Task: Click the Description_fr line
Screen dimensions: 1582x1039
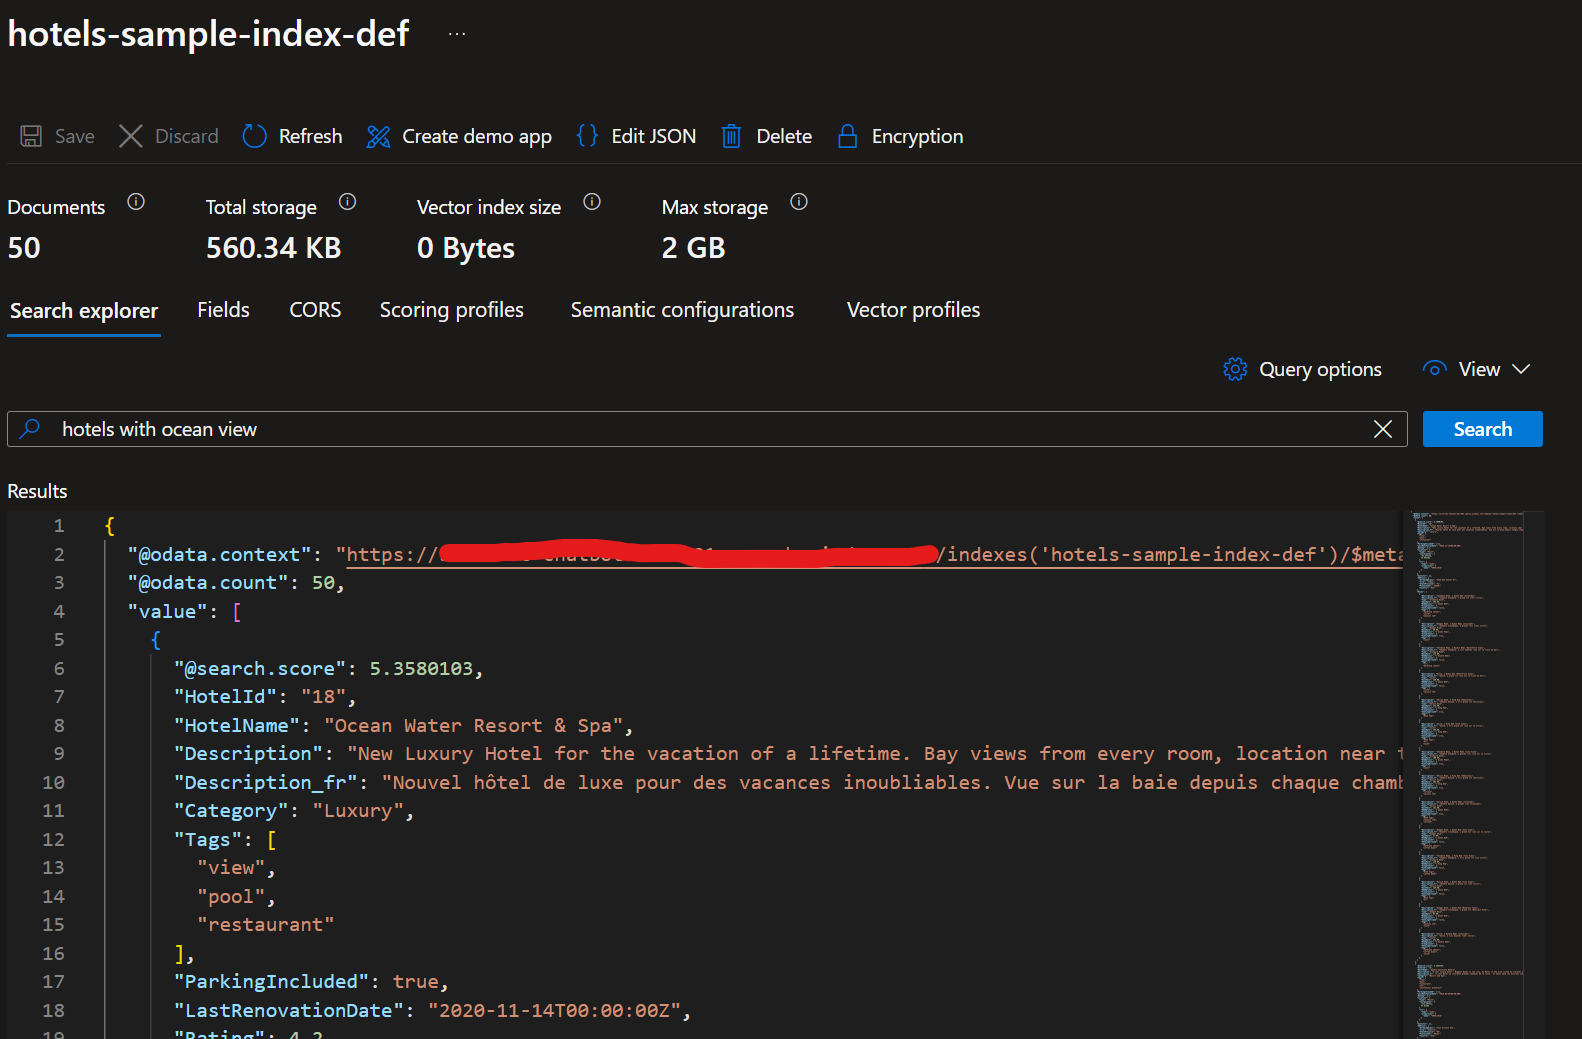Action: click(x=788, y=782)
